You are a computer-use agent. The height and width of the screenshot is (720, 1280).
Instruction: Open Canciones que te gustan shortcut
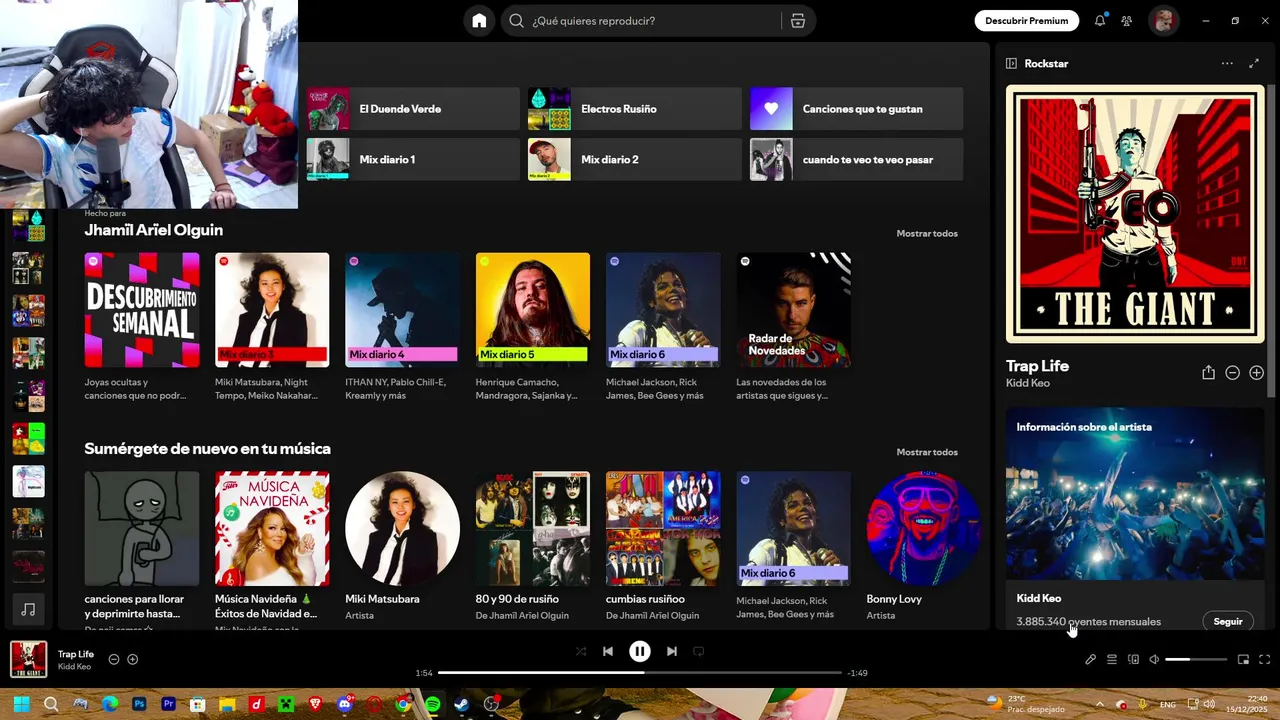[x=856, y=109]
